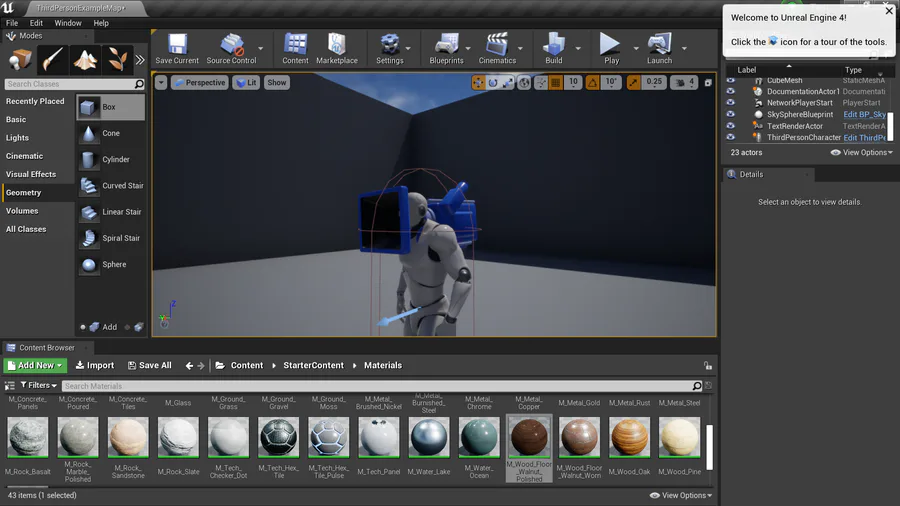Open Content Browser View Options dropdown

point(681,495)
